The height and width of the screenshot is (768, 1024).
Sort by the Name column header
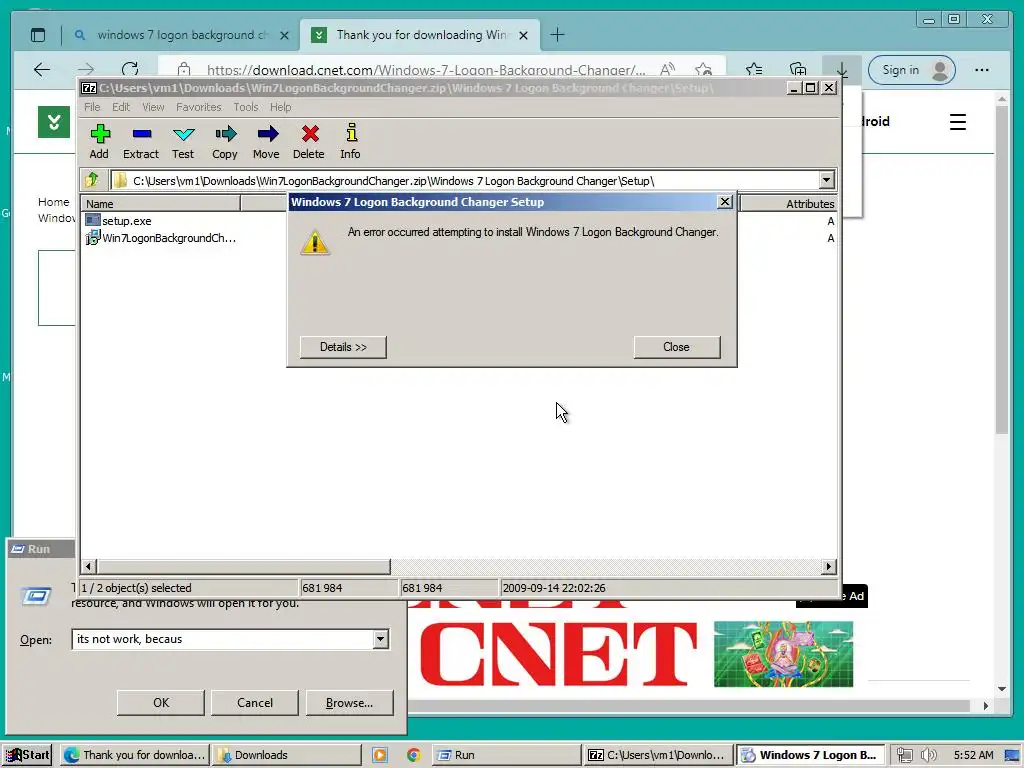[x=161, y=204]
